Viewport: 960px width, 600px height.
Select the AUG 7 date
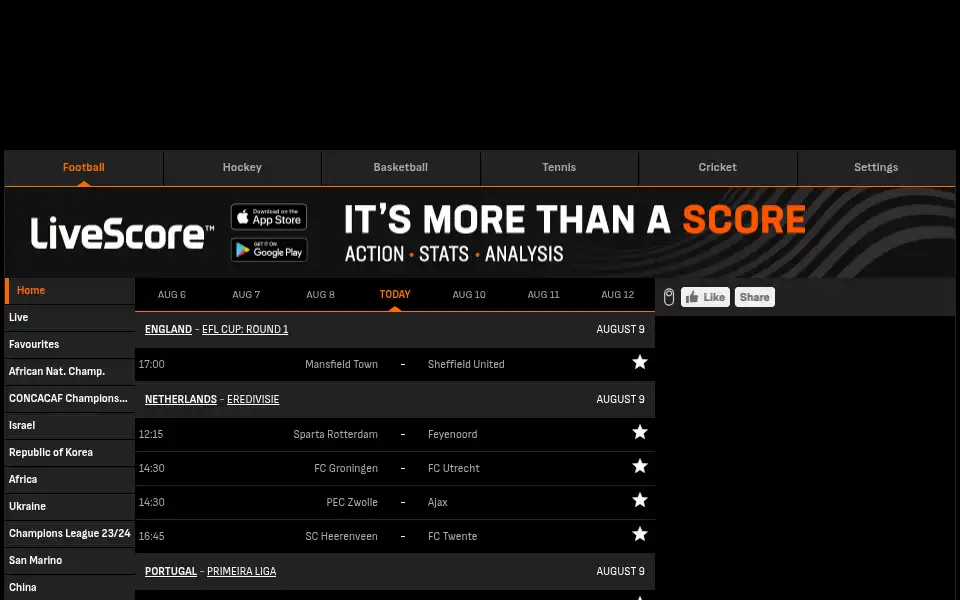pos(246,294)
